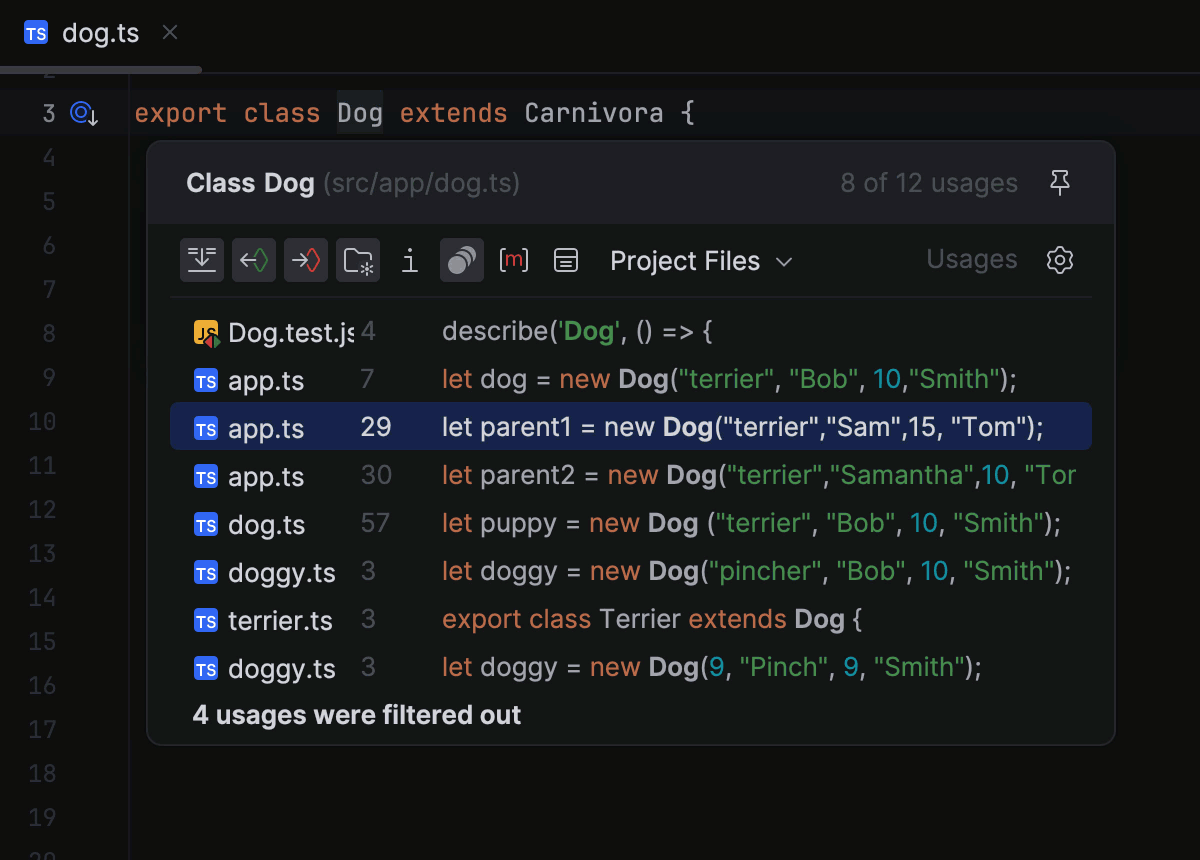Select the [m] filter icon in the popup toolbar
Image resolution: width=1200 pixels, height=860 pixels.
coord(513,260)
